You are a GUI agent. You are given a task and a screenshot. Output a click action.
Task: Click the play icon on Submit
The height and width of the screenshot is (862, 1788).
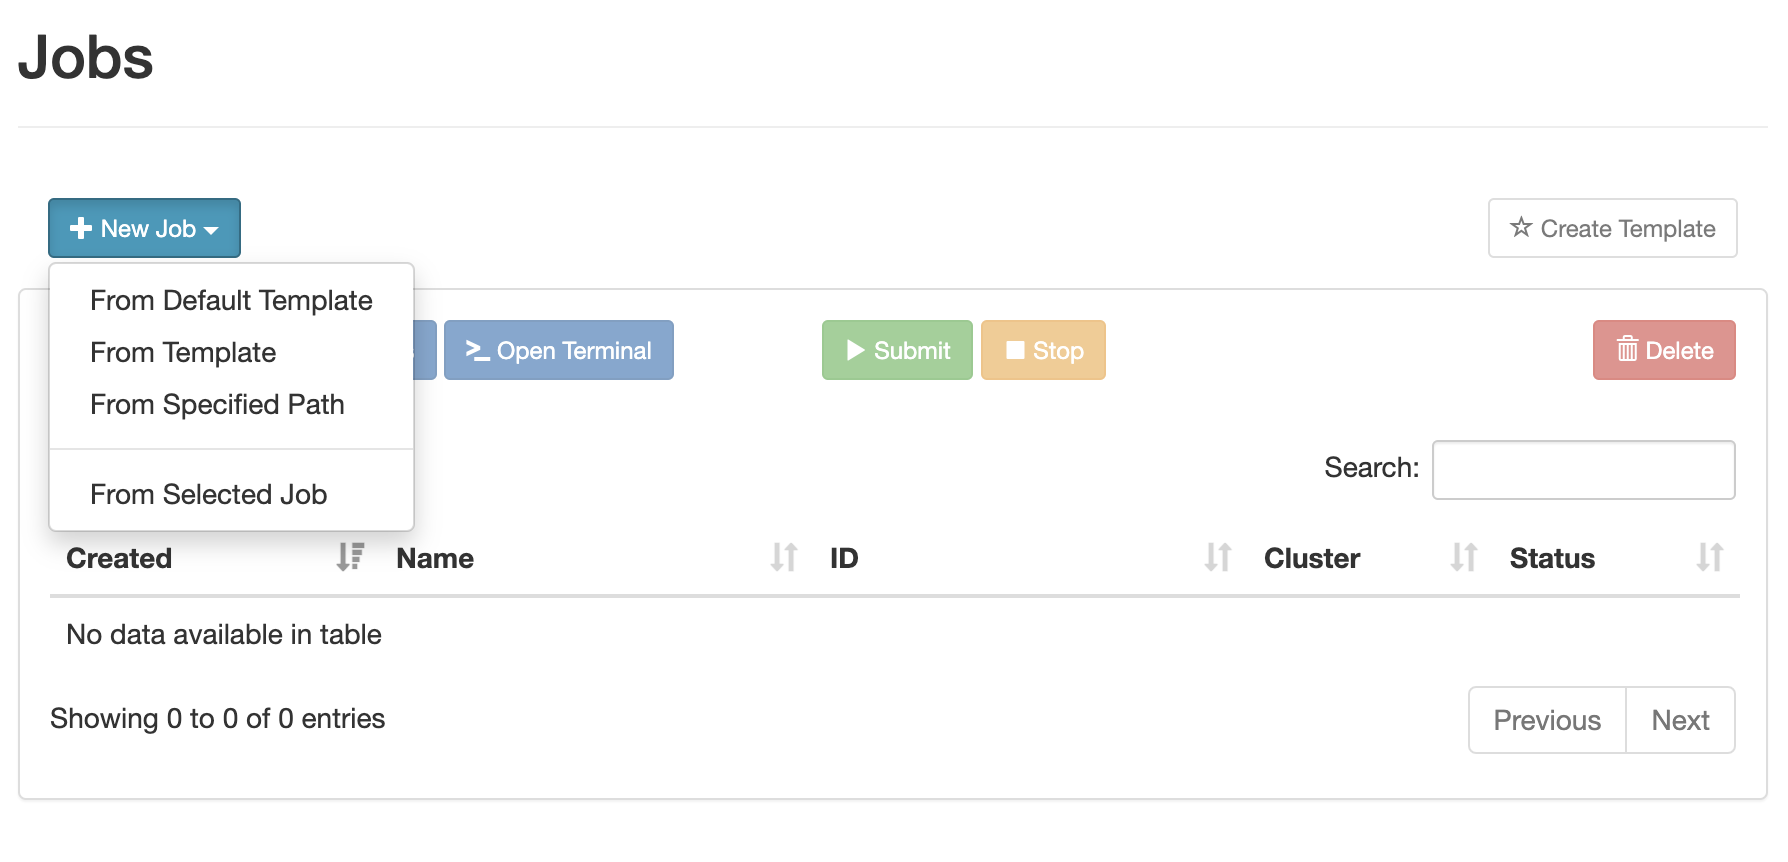[x=855, y=350]
